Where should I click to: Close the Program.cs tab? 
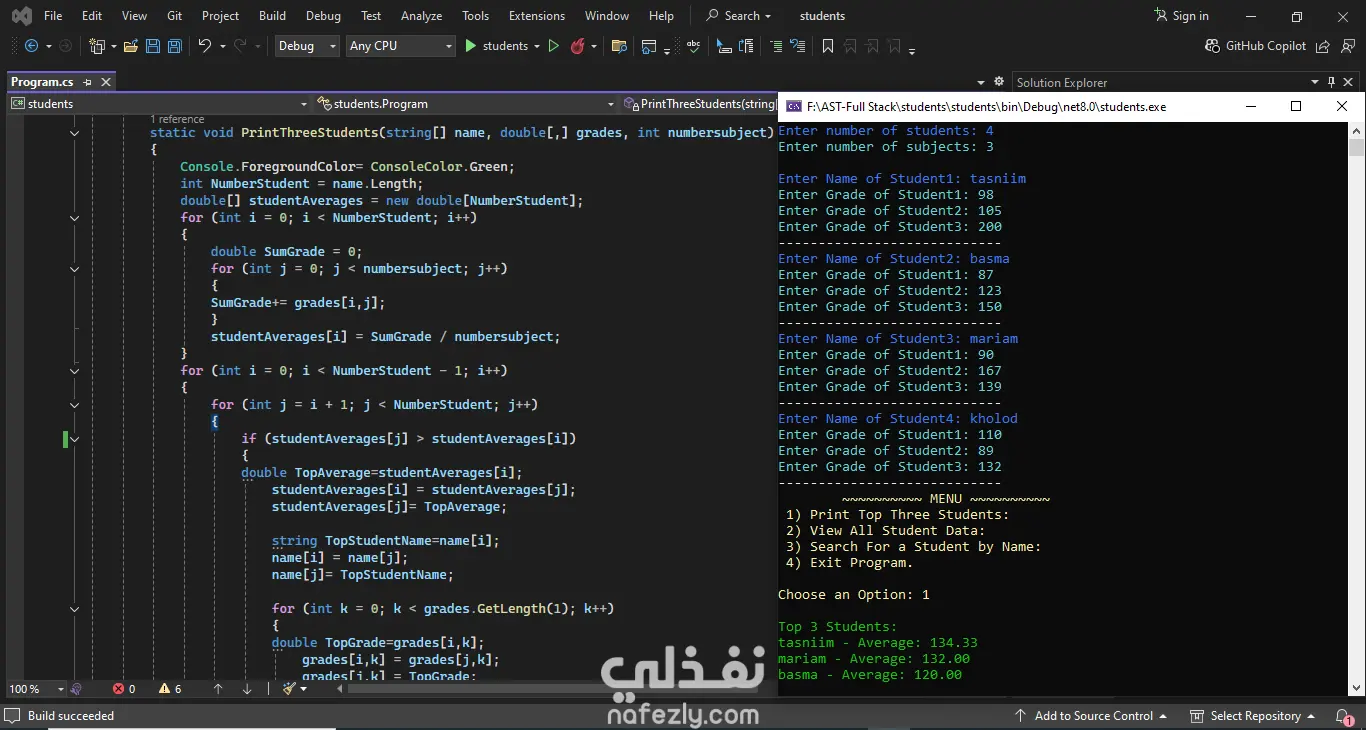106,82
